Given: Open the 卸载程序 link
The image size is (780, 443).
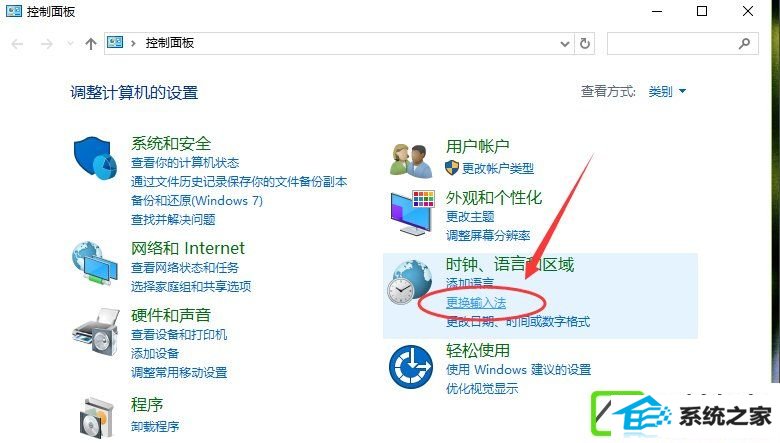Looking at the screenshot, I should (155, 427).
